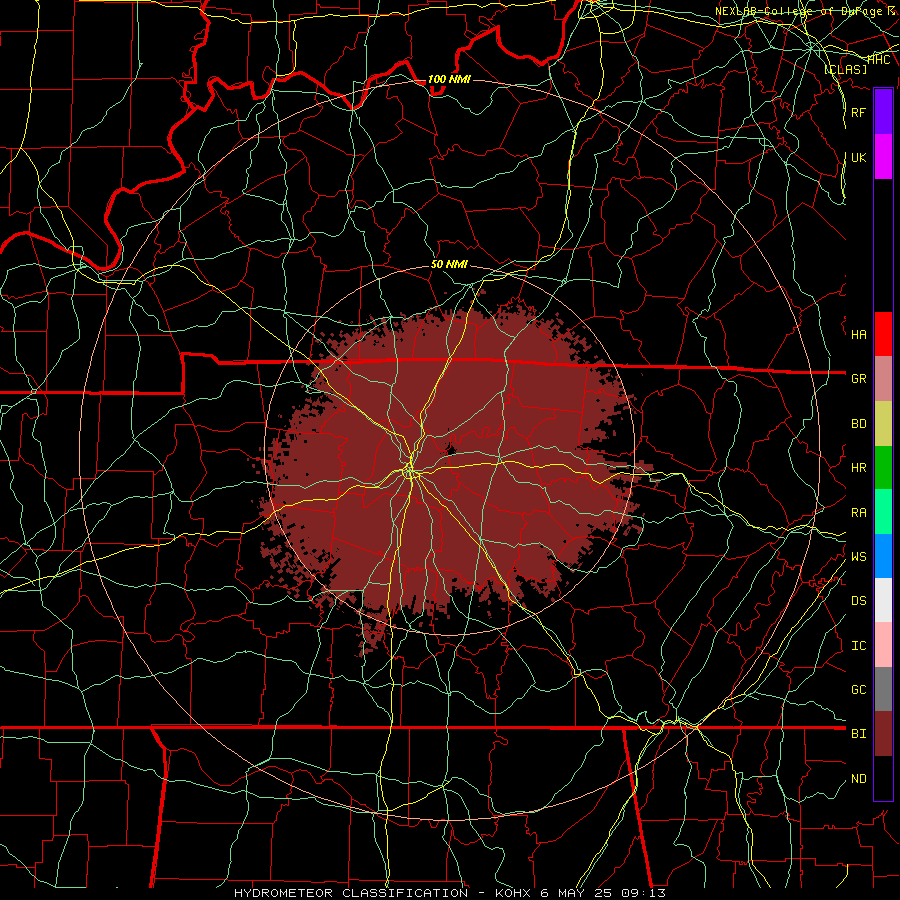
Task: Click the Hydrometeor Classification KOHX caption
Action: tap(450, 893)
